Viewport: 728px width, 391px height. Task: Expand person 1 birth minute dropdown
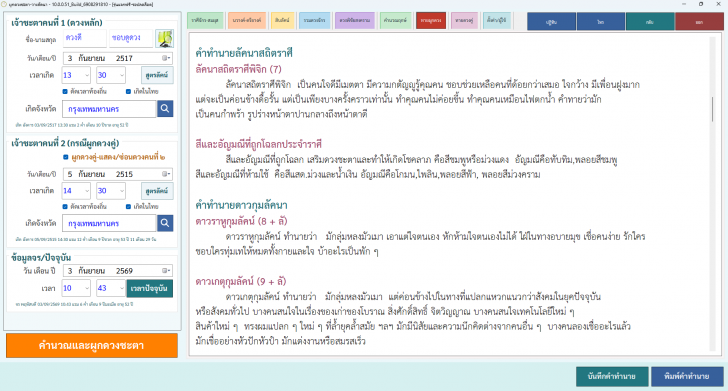point(122,75)
